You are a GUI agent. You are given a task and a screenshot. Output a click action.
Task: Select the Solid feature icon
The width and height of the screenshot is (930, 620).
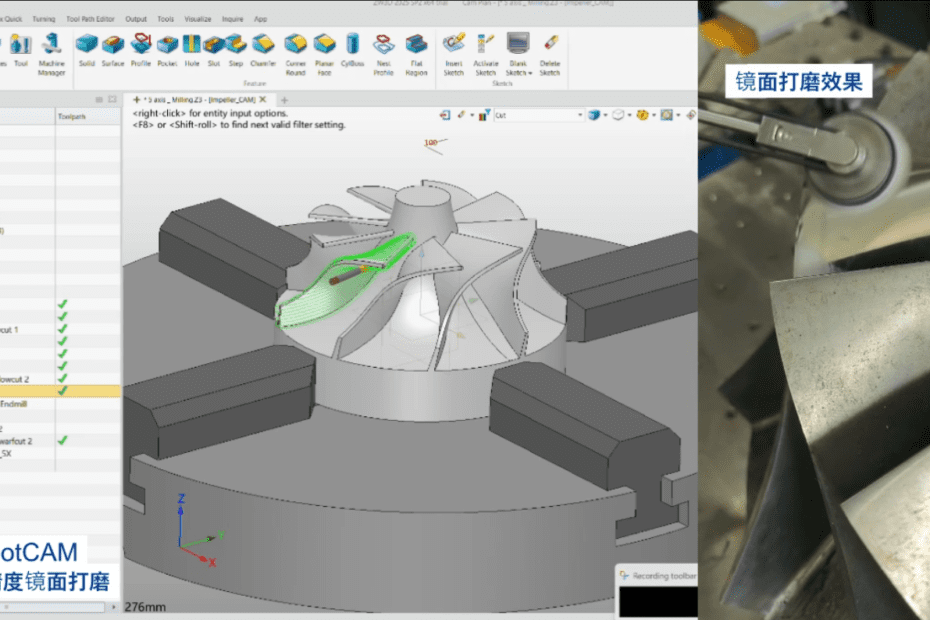tap(87, 45)
